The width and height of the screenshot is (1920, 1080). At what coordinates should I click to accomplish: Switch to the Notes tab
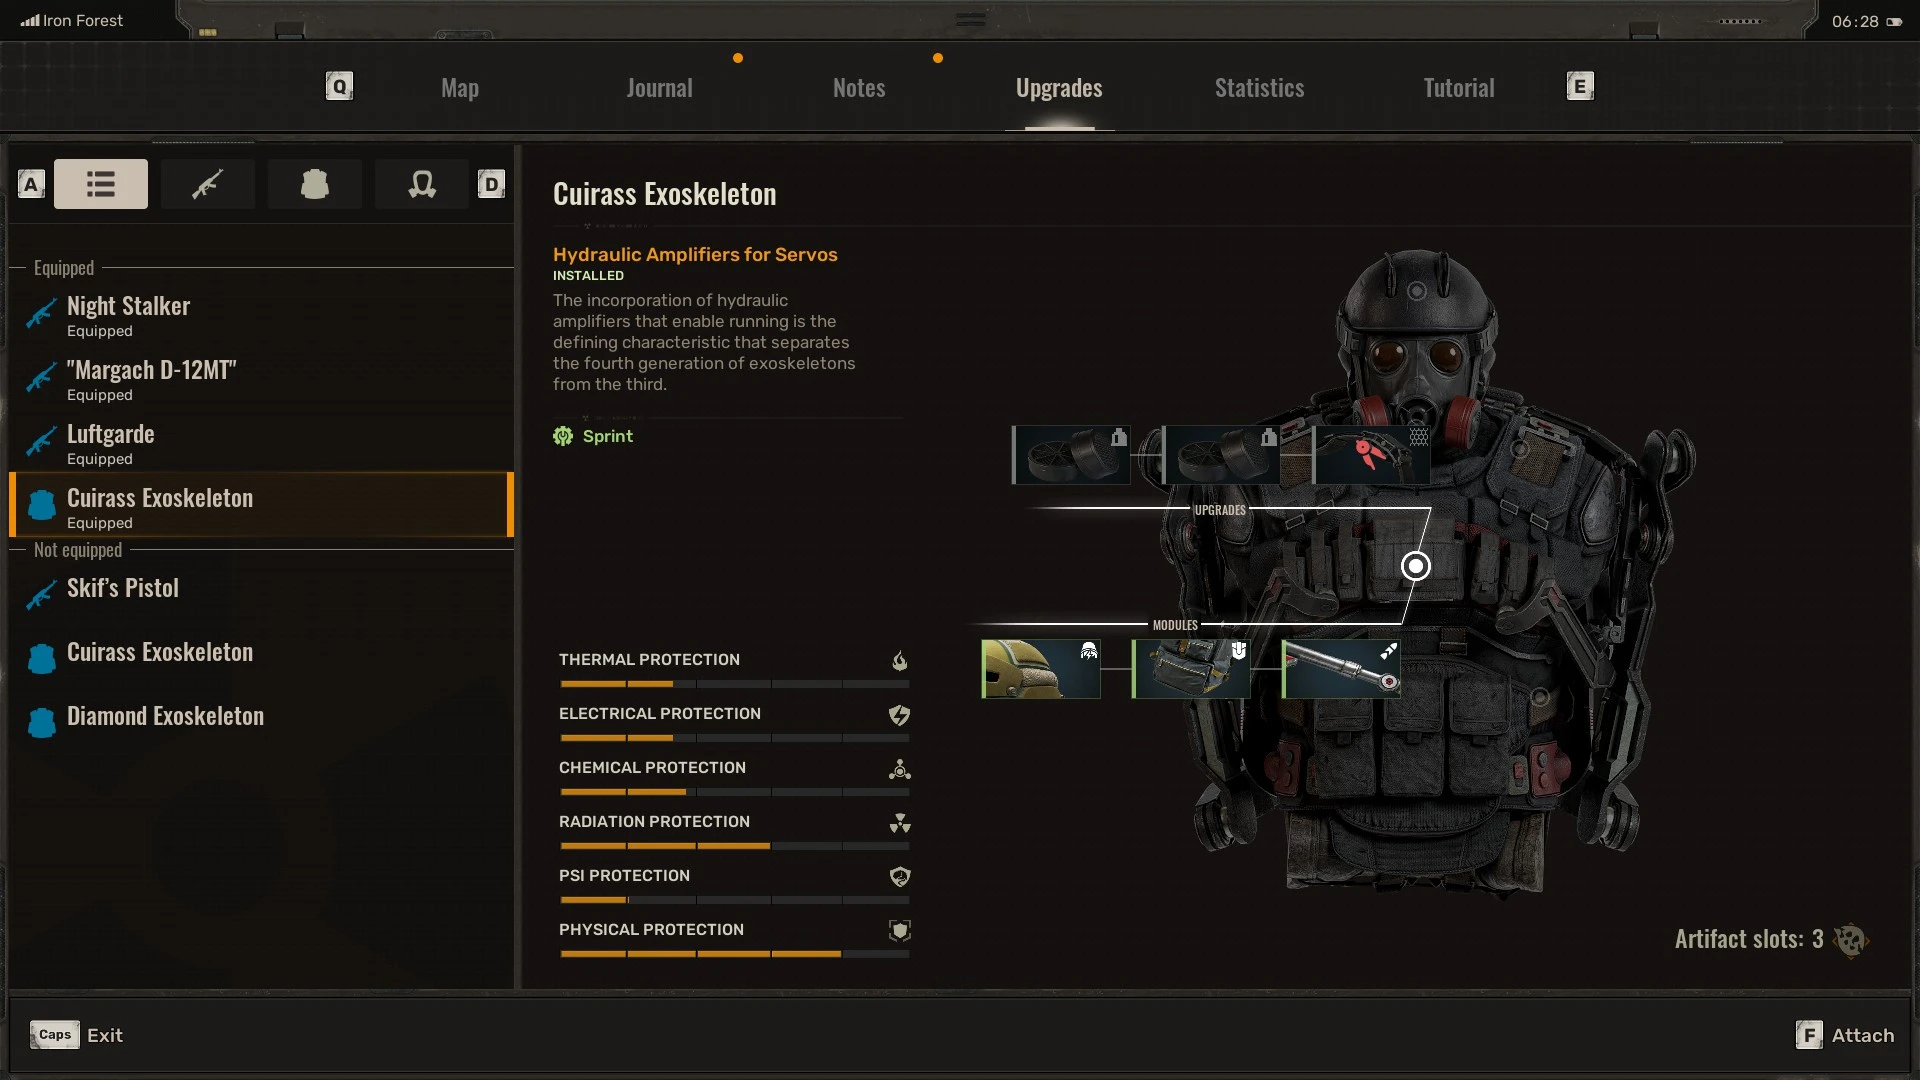coord(859,88)
